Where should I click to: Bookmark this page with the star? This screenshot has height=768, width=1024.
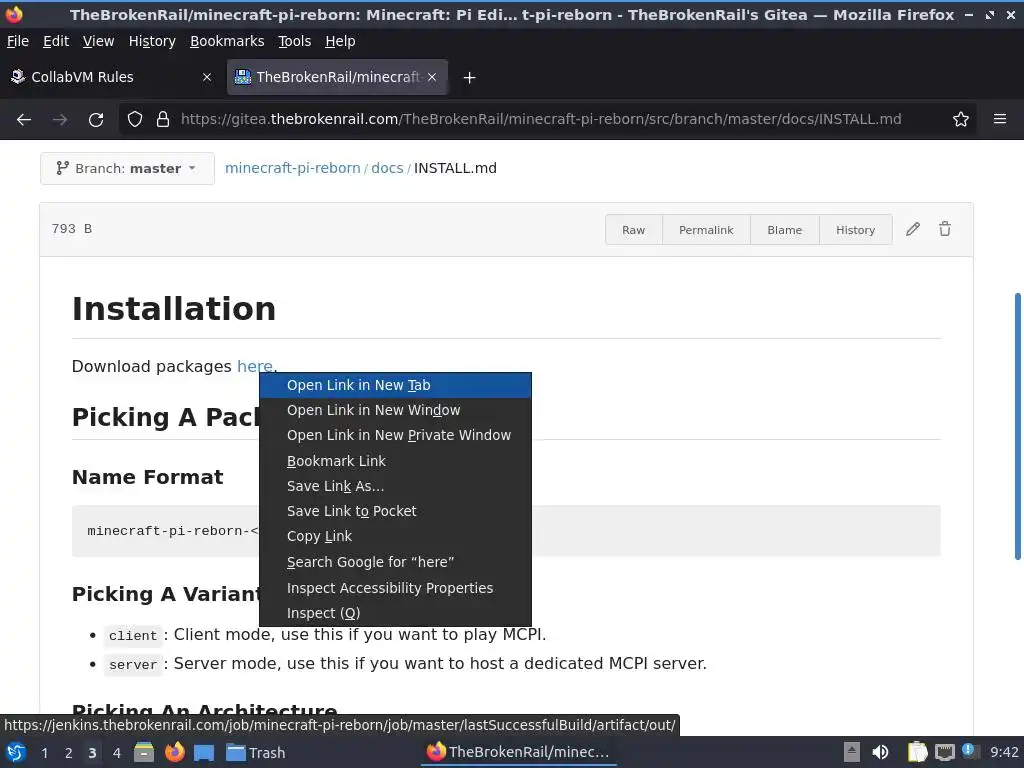[961, 119]
